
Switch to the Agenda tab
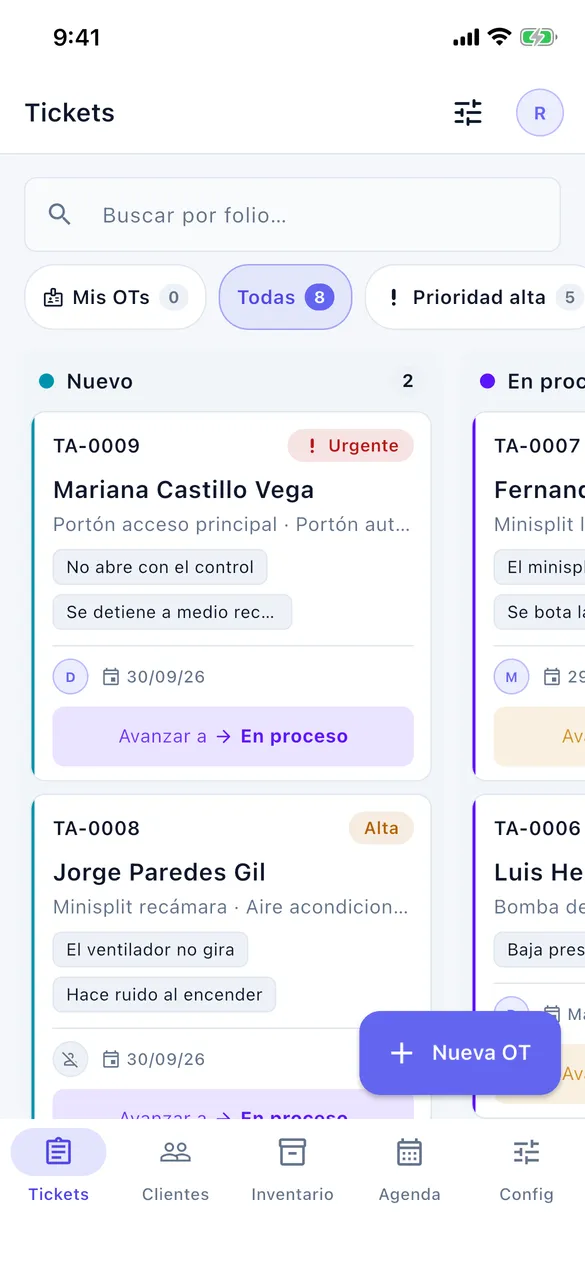point(409,1166)
